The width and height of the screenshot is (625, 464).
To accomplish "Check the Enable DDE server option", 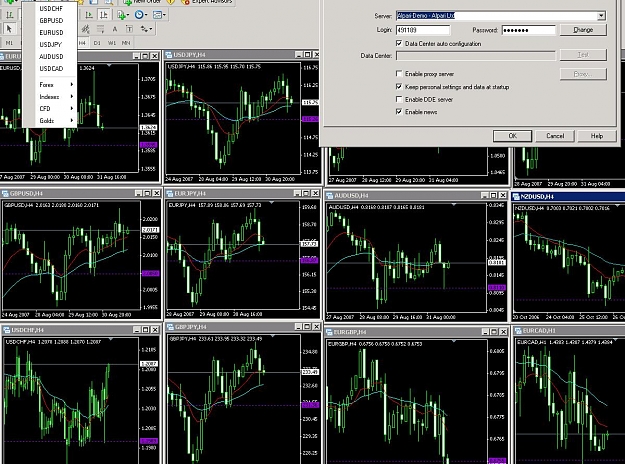I will click(399, 99).
